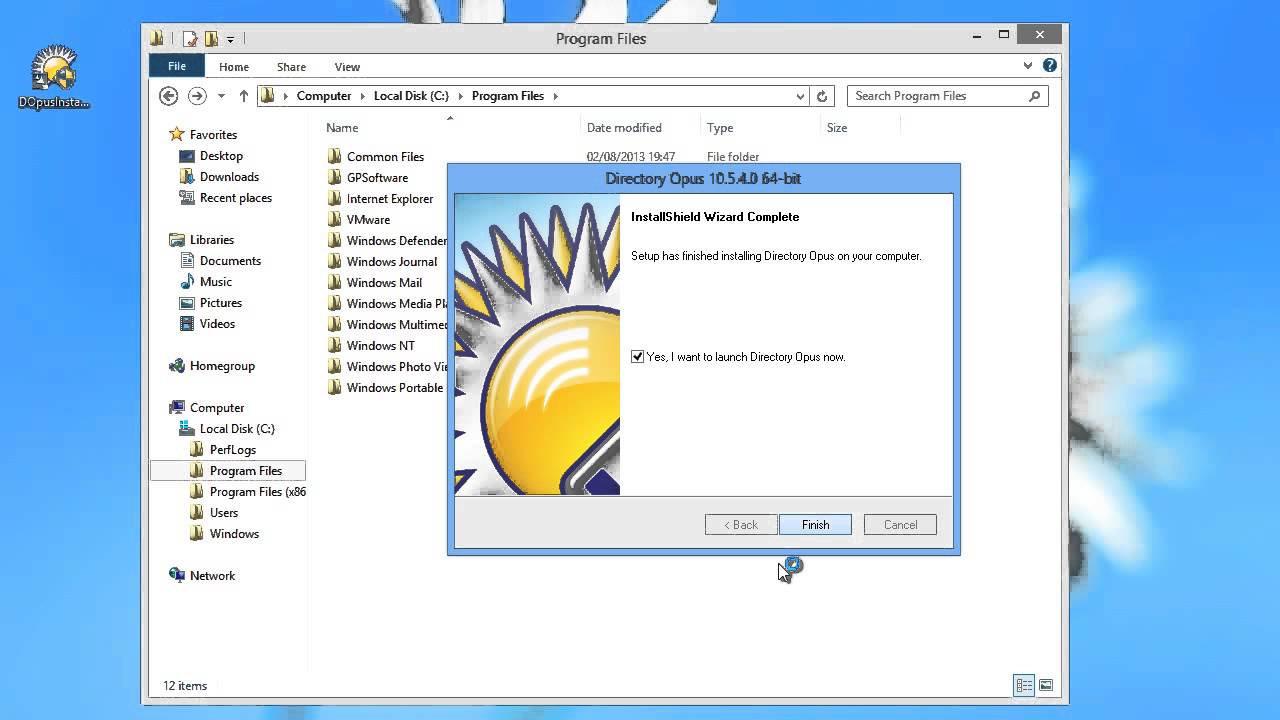Expand the ribbon with the chevron

1028,66
